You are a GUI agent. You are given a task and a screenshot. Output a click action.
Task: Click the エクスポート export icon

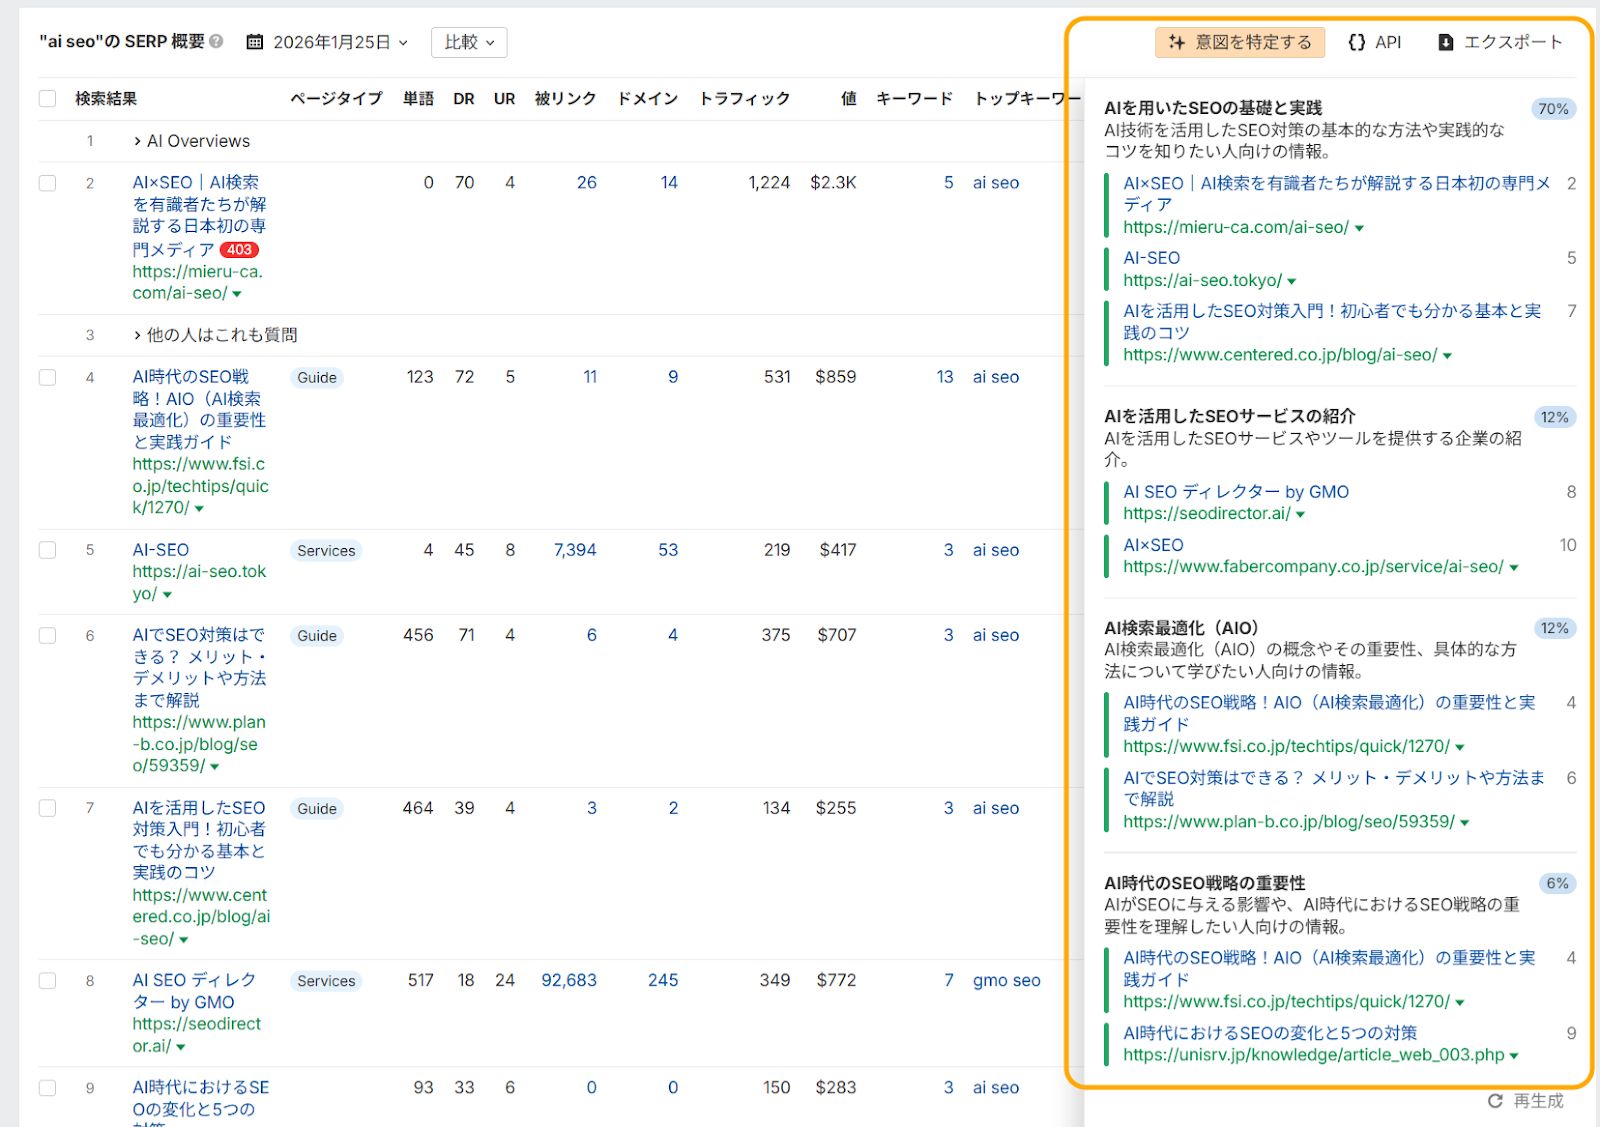pyautogui.click(x=1445, y=42)
